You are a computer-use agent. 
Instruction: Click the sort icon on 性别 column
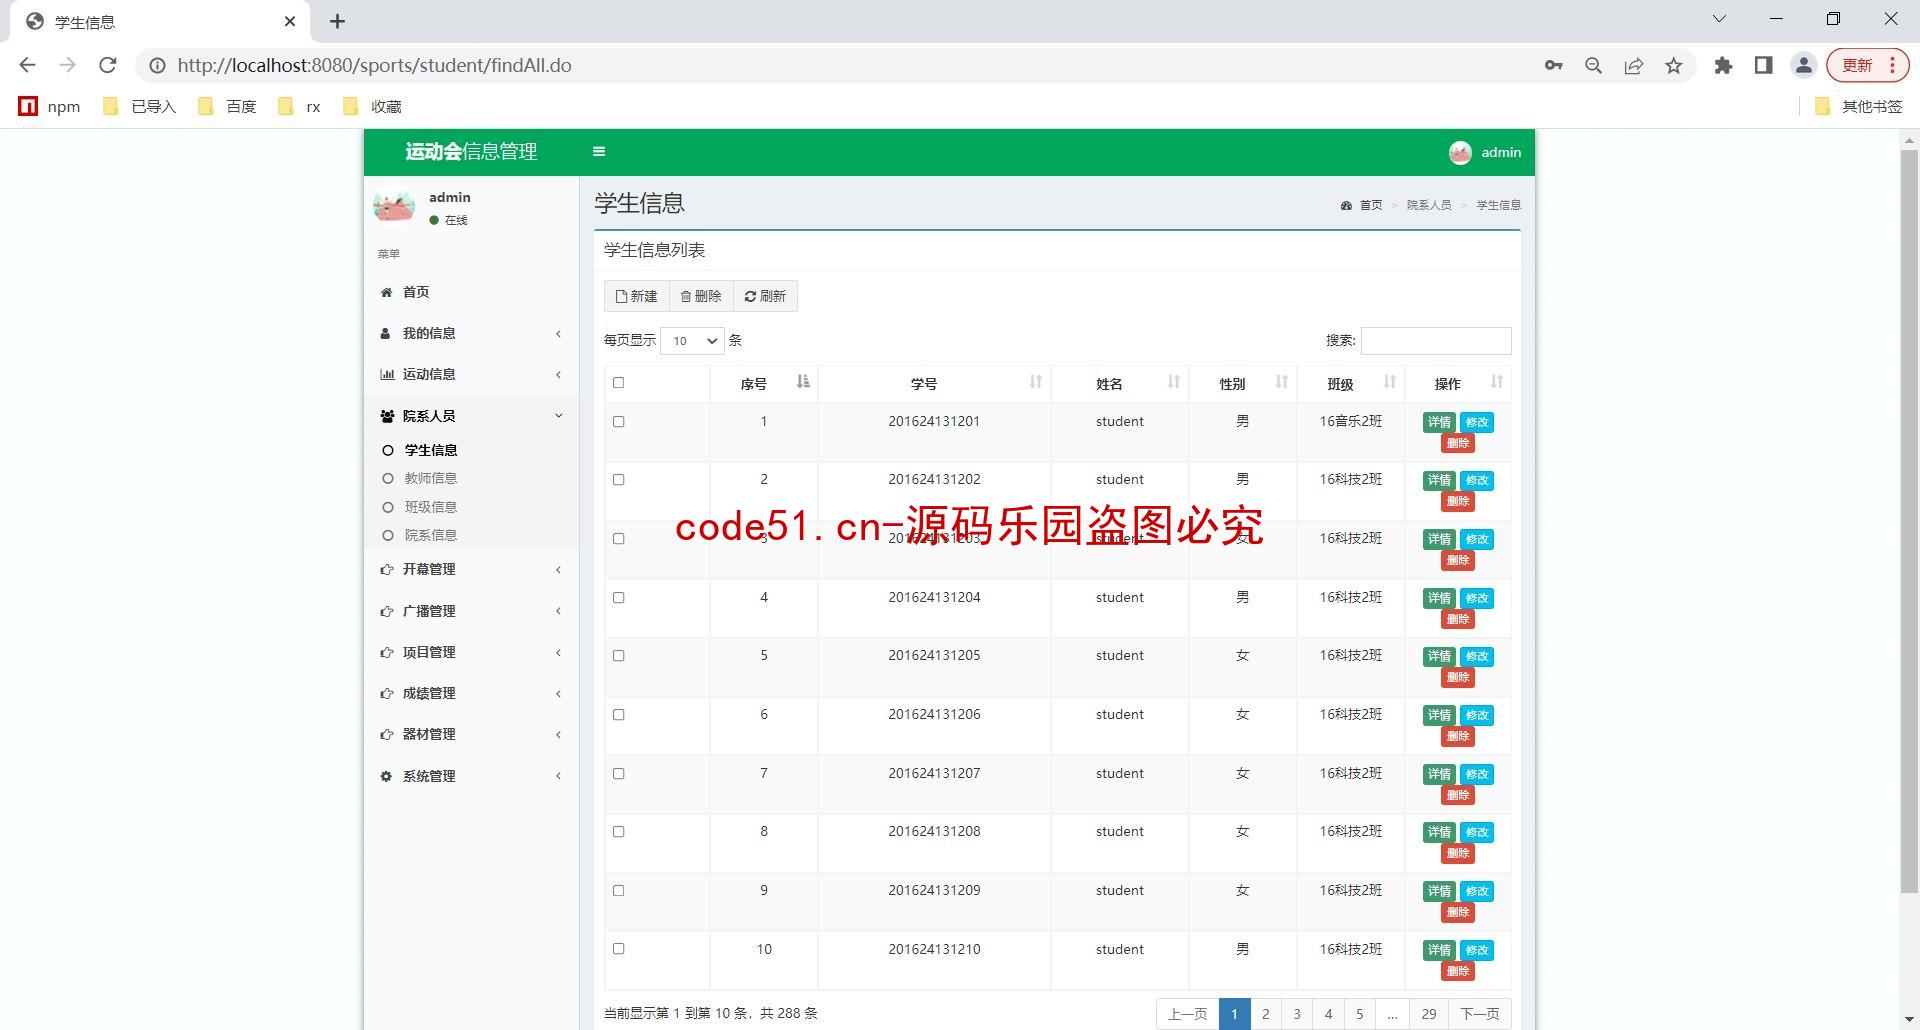click(x=1282, y=382)
